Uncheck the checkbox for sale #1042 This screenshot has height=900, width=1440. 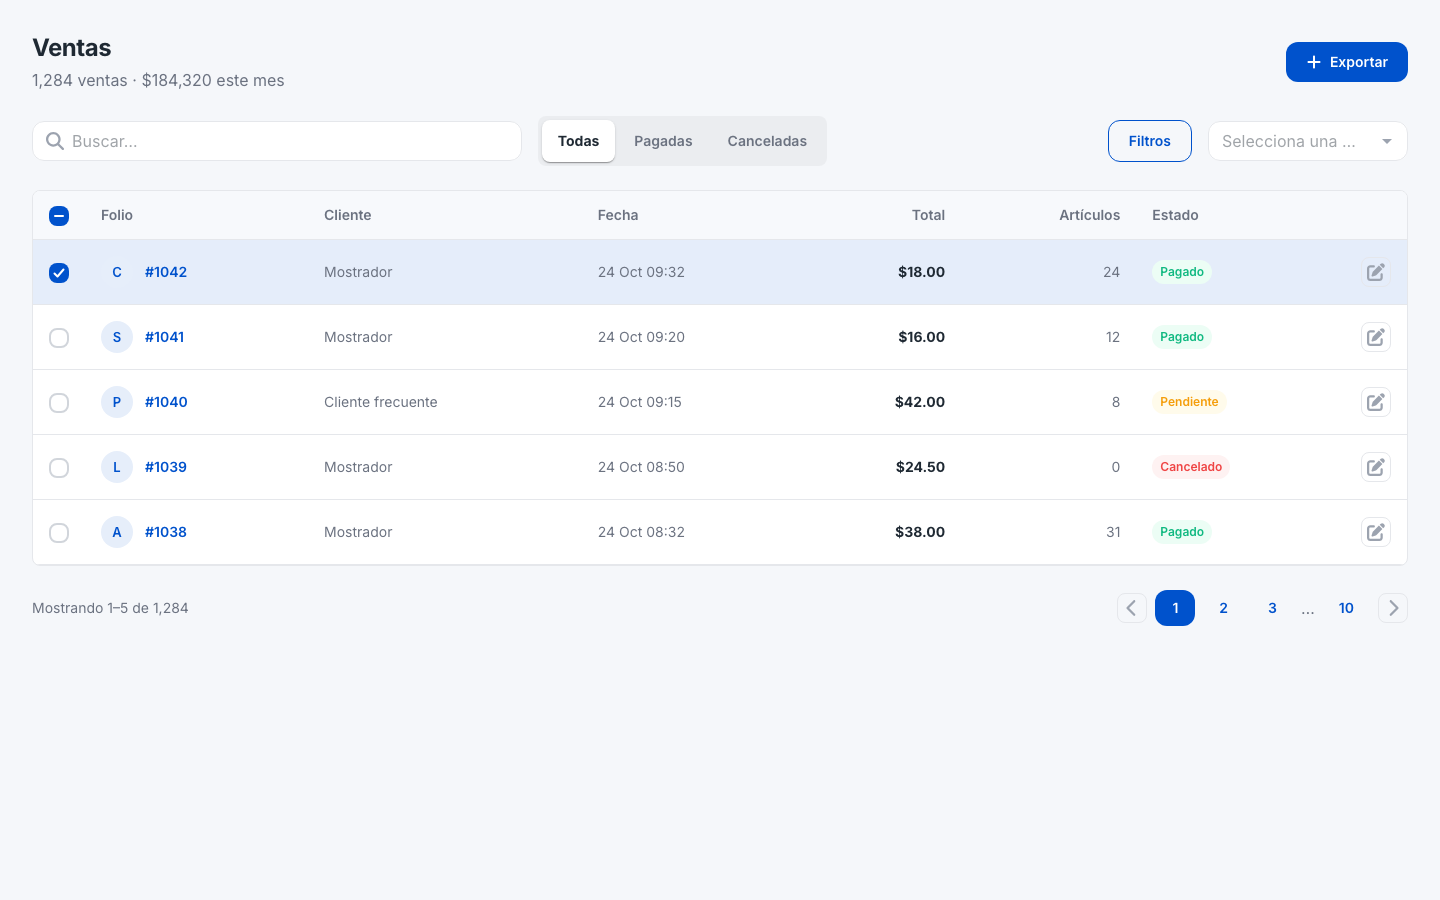click(59, 272)
